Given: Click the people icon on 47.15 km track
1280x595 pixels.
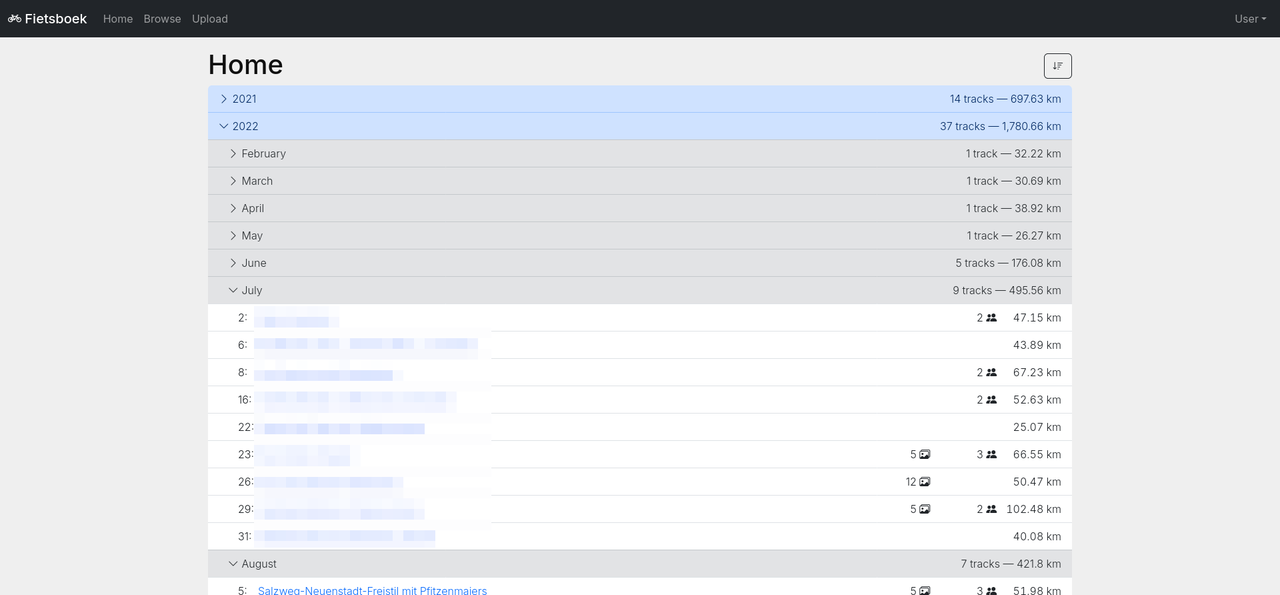Looking at the screenshot, I should 991,318.
